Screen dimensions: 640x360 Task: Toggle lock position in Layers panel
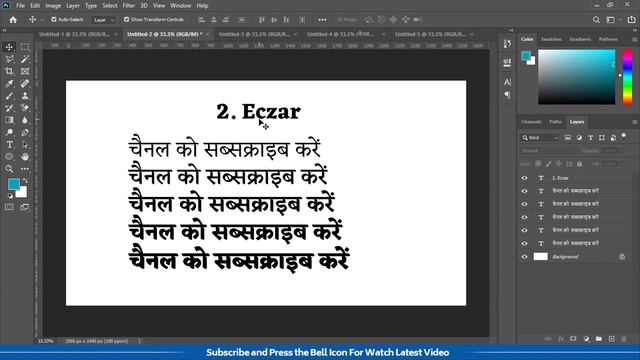tap(559, 164)
